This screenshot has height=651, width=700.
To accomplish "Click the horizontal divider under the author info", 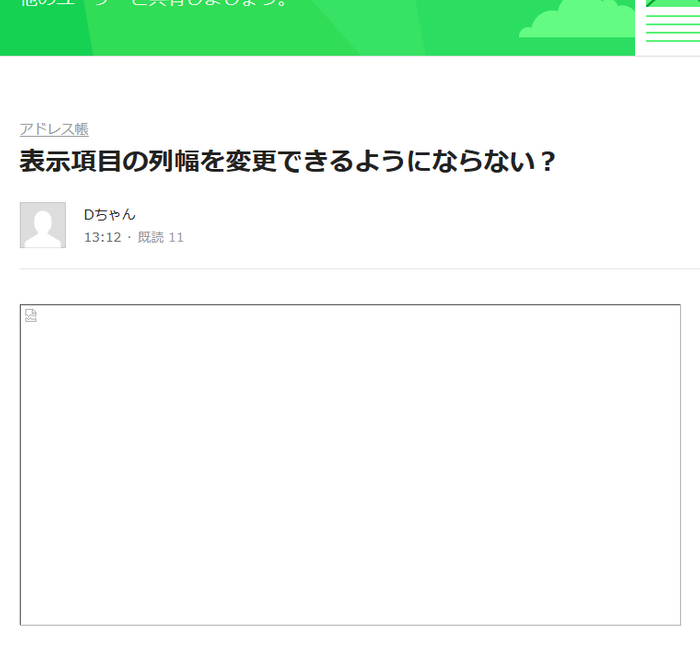I will click(360, 269).
